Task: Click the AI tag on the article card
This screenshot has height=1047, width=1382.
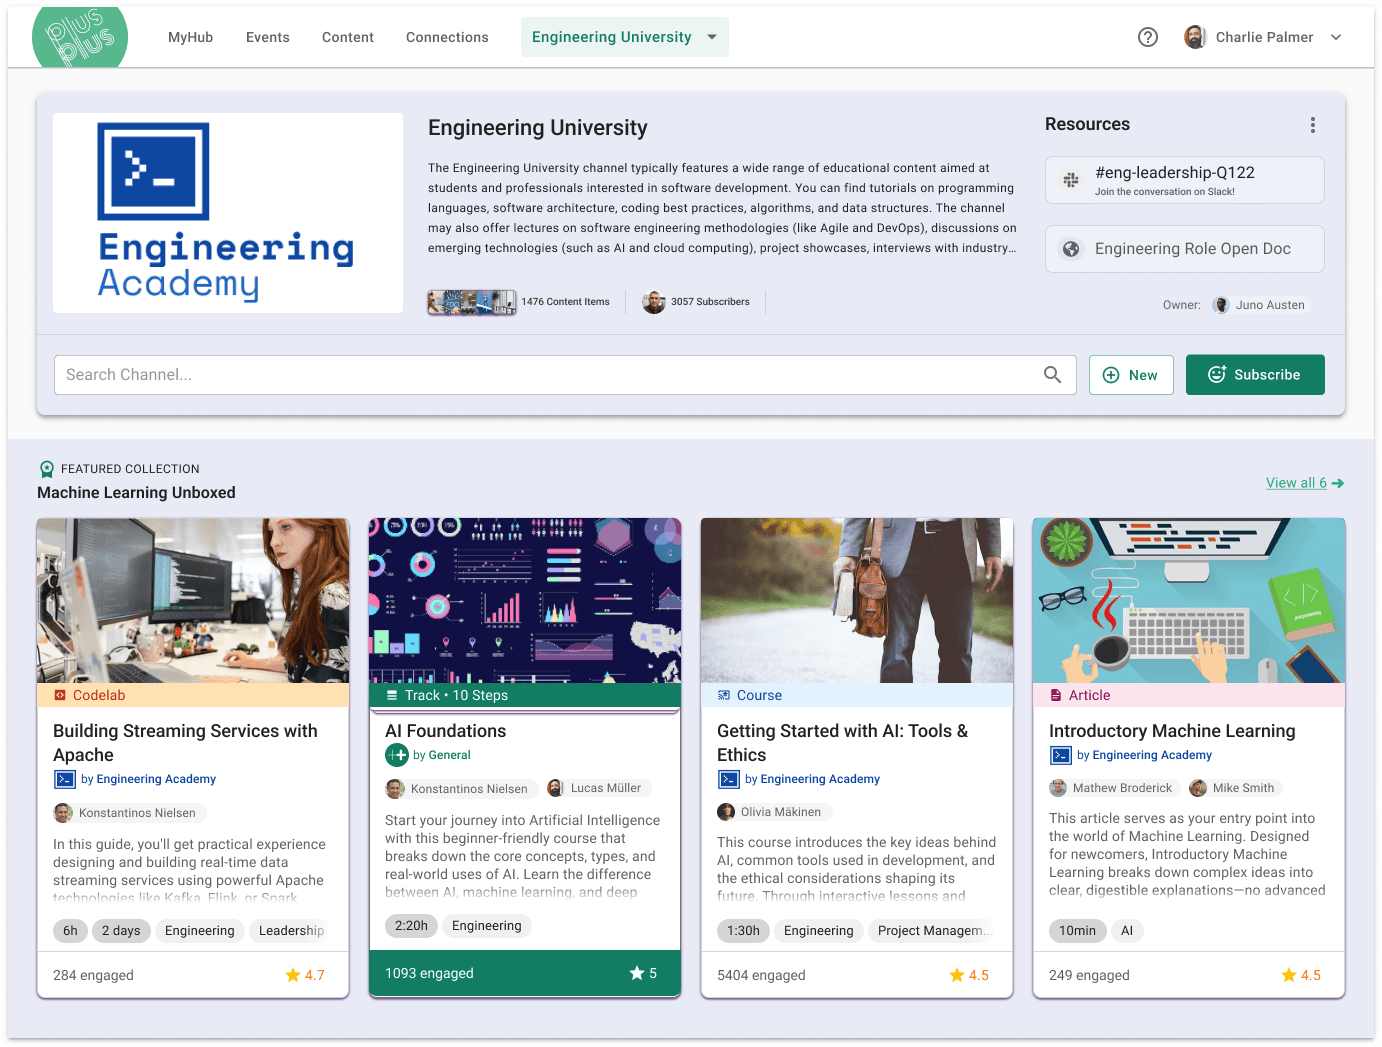Action: (x=1127, y=931)
